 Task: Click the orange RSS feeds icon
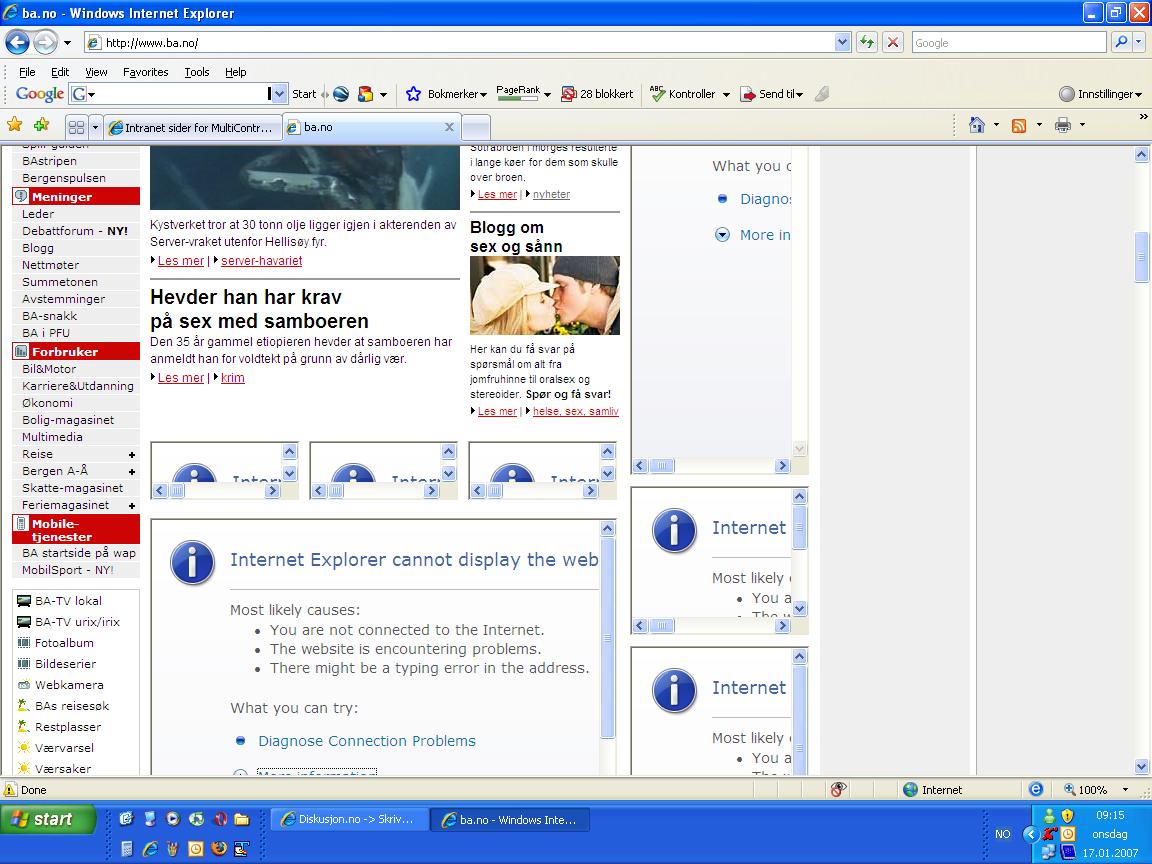click(x=1019, y=126)
